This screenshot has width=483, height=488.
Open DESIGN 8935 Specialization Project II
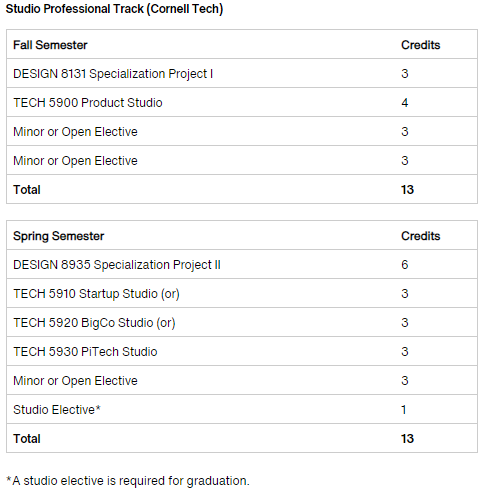[x=117, y=265]
